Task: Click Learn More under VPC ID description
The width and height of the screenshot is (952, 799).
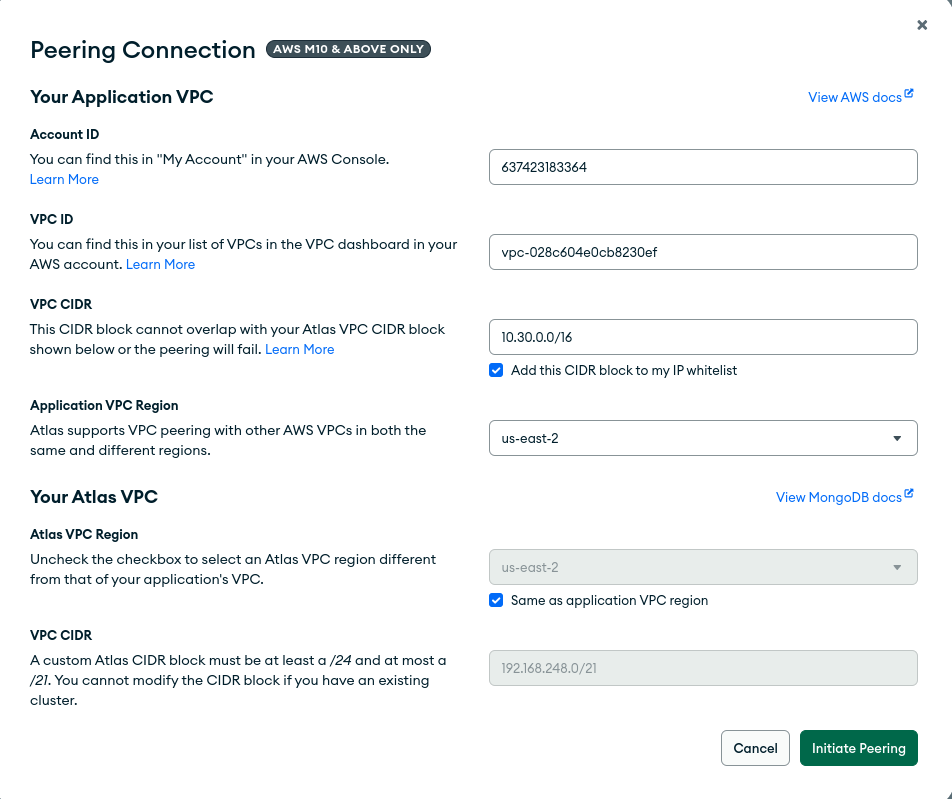Action: 160,264
